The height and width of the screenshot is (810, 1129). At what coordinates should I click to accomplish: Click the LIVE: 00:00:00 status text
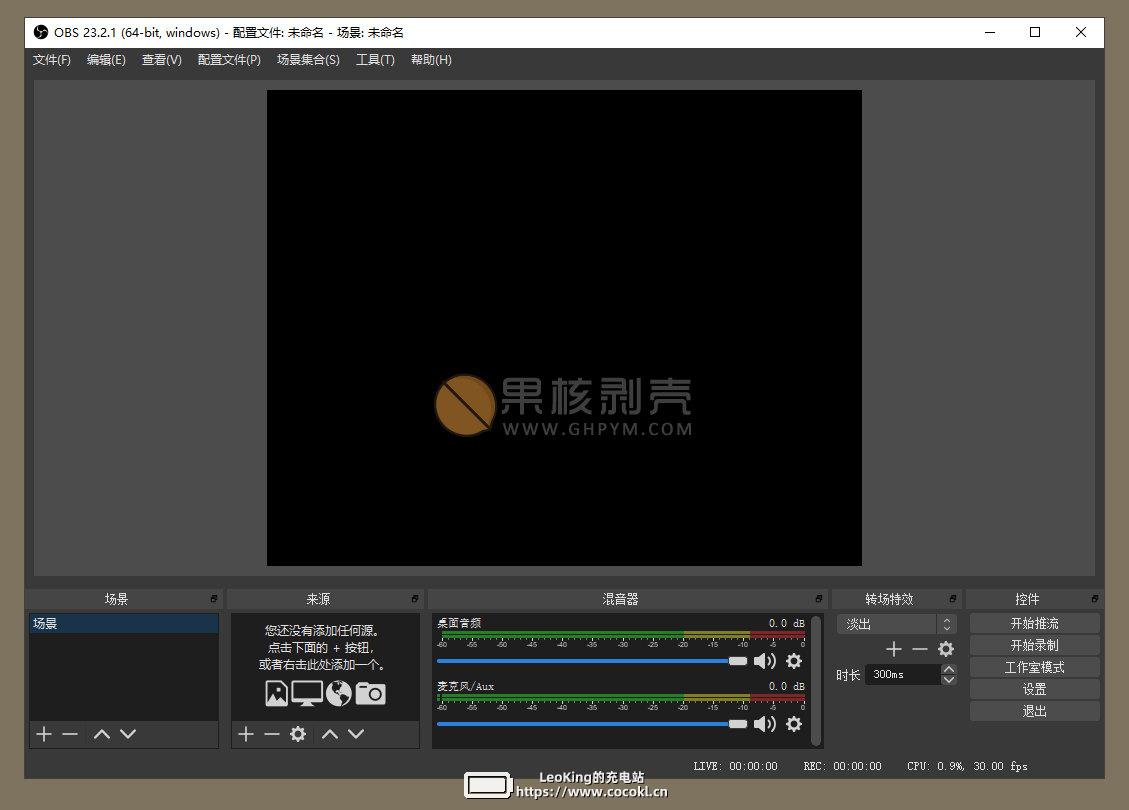click(735, 766)
